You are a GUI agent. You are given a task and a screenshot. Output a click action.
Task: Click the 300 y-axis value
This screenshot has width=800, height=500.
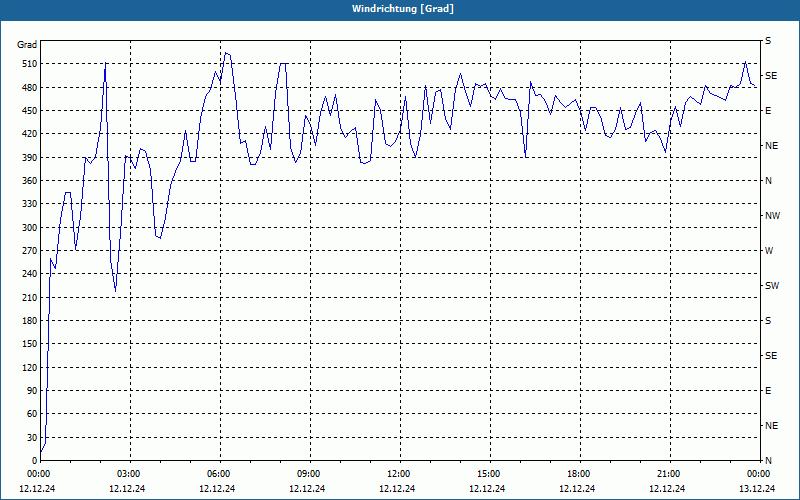[30, 228]
